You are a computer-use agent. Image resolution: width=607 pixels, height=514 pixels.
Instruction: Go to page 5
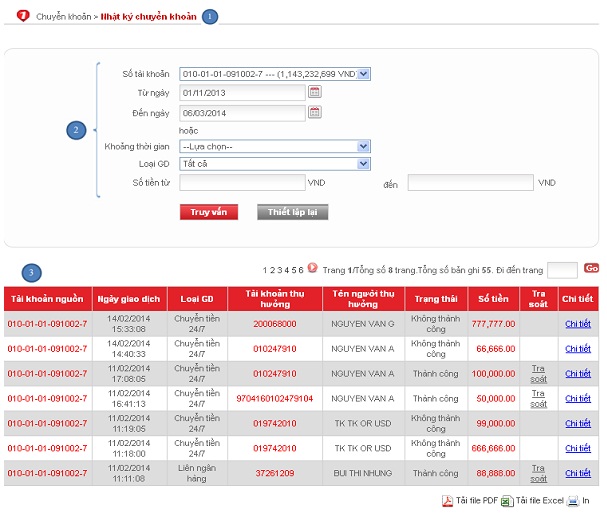294,270
